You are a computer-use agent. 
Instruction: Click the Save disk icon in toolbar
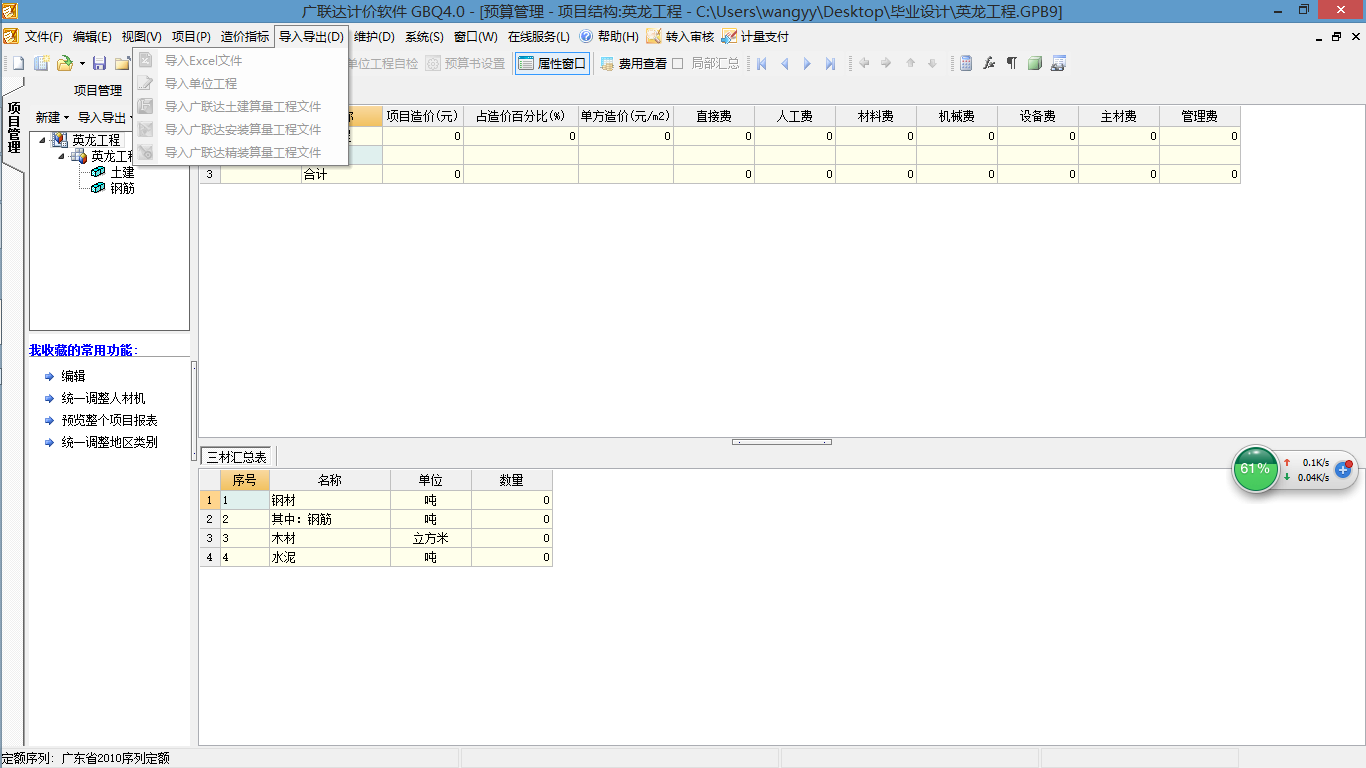point(99,64)
